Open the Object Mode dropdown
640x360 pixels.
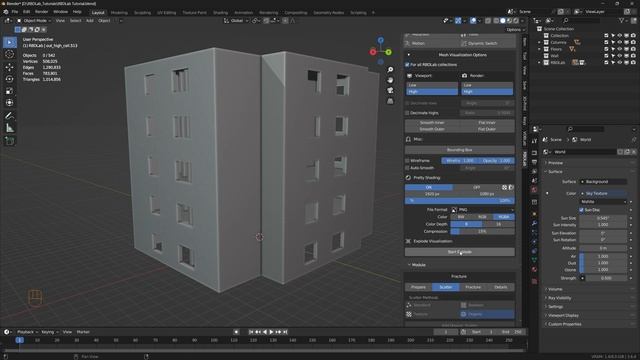pyautogui.click(x=34, y=20)
